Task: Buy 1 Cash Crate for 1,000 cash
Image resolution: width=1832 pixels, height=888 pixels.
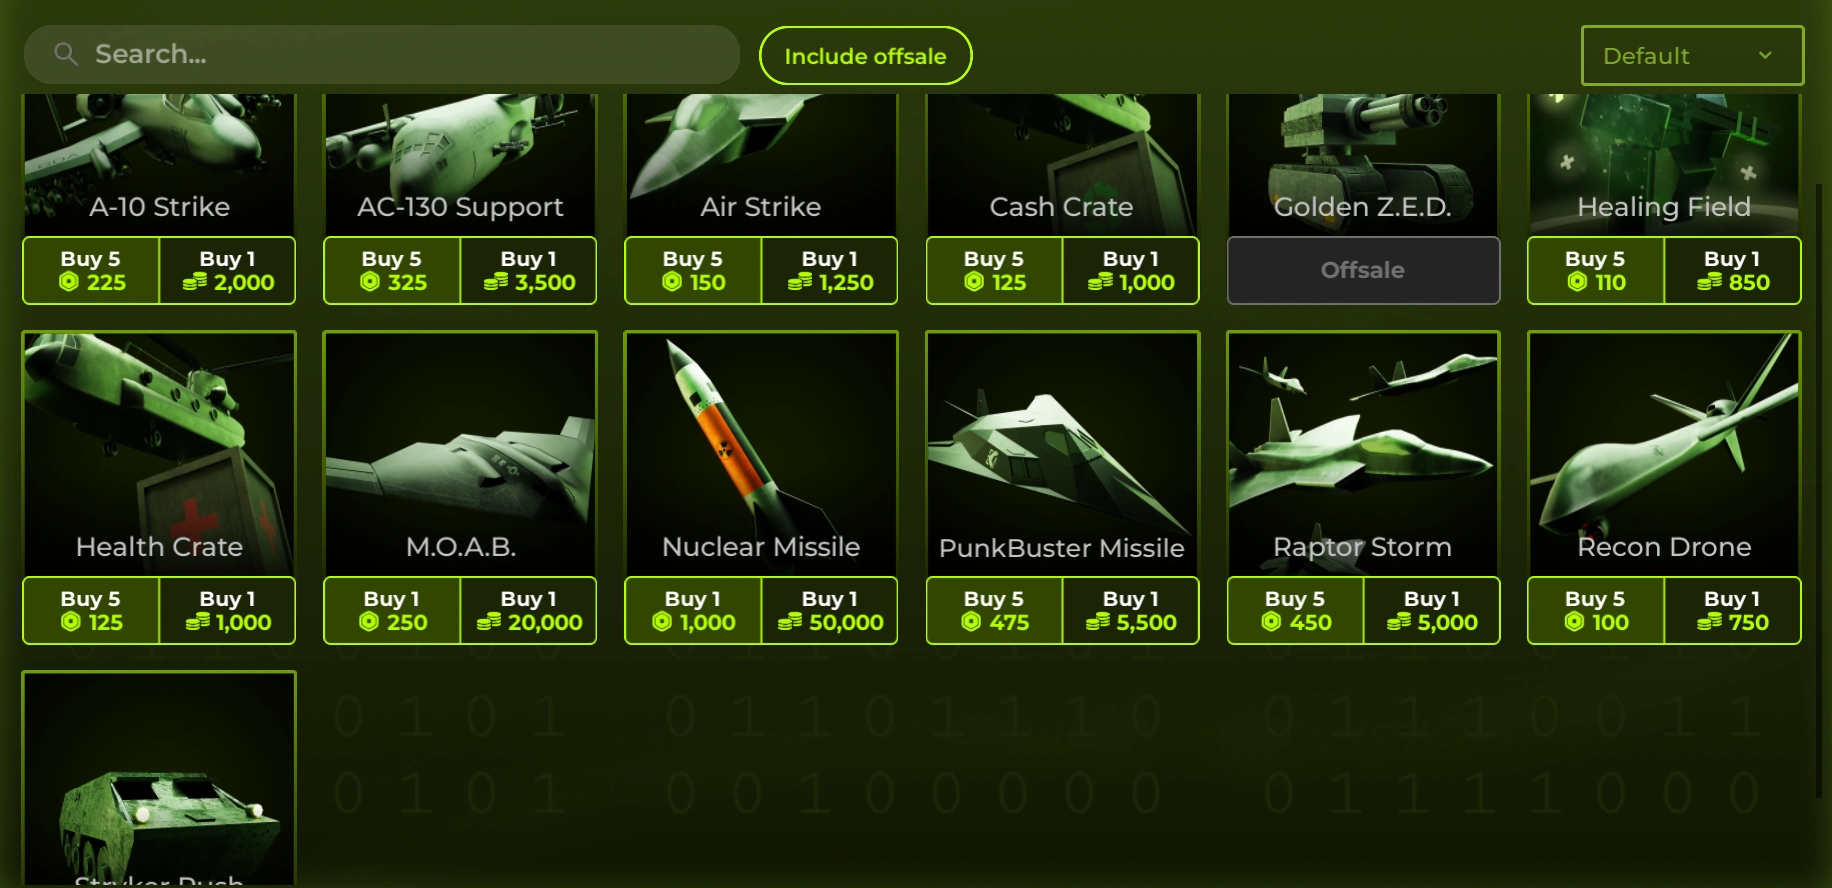Action: tap(1130, 270)
